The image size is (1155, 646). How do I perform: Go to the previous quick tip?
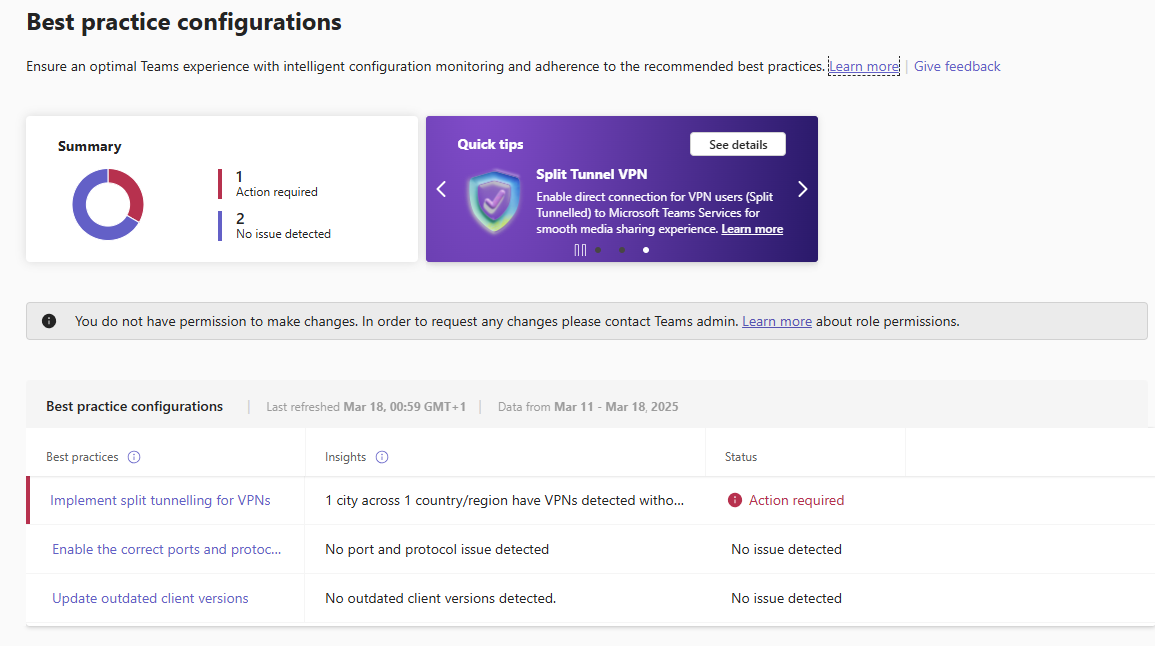[x=441, y=189]
